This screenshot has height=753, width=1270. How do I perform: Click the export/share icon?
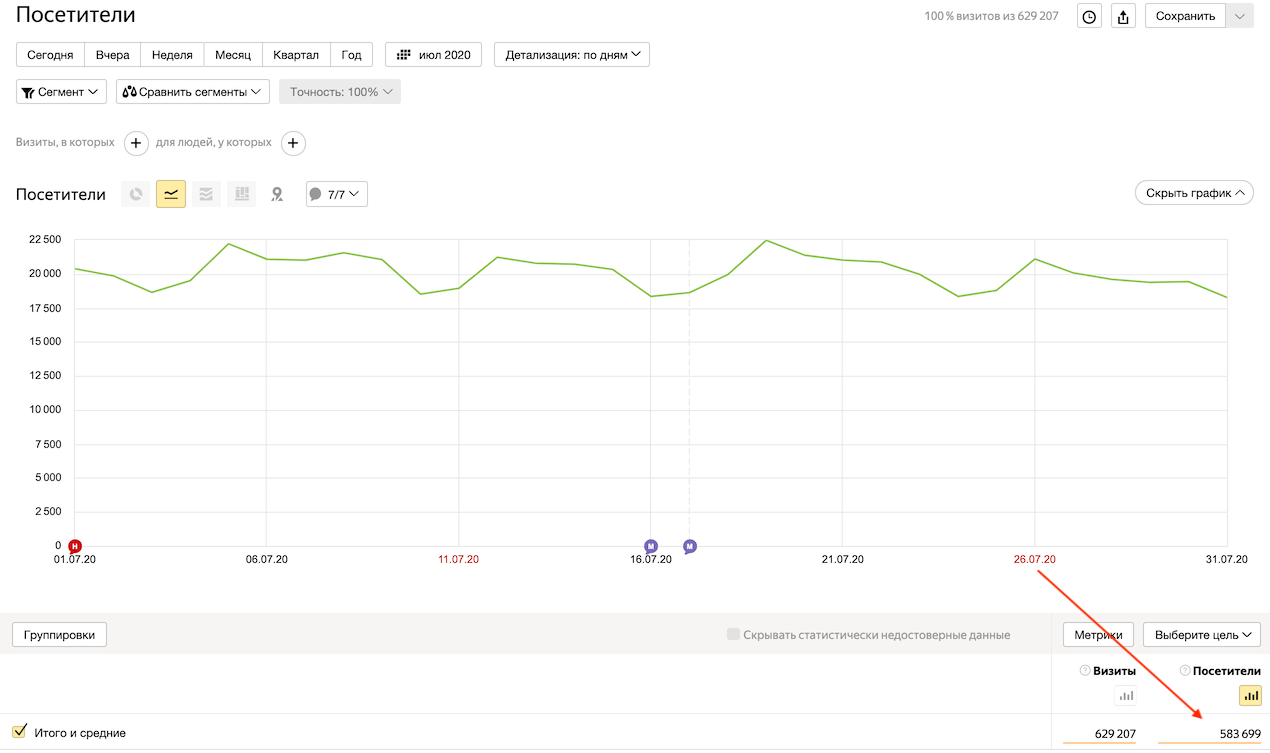1123,16
